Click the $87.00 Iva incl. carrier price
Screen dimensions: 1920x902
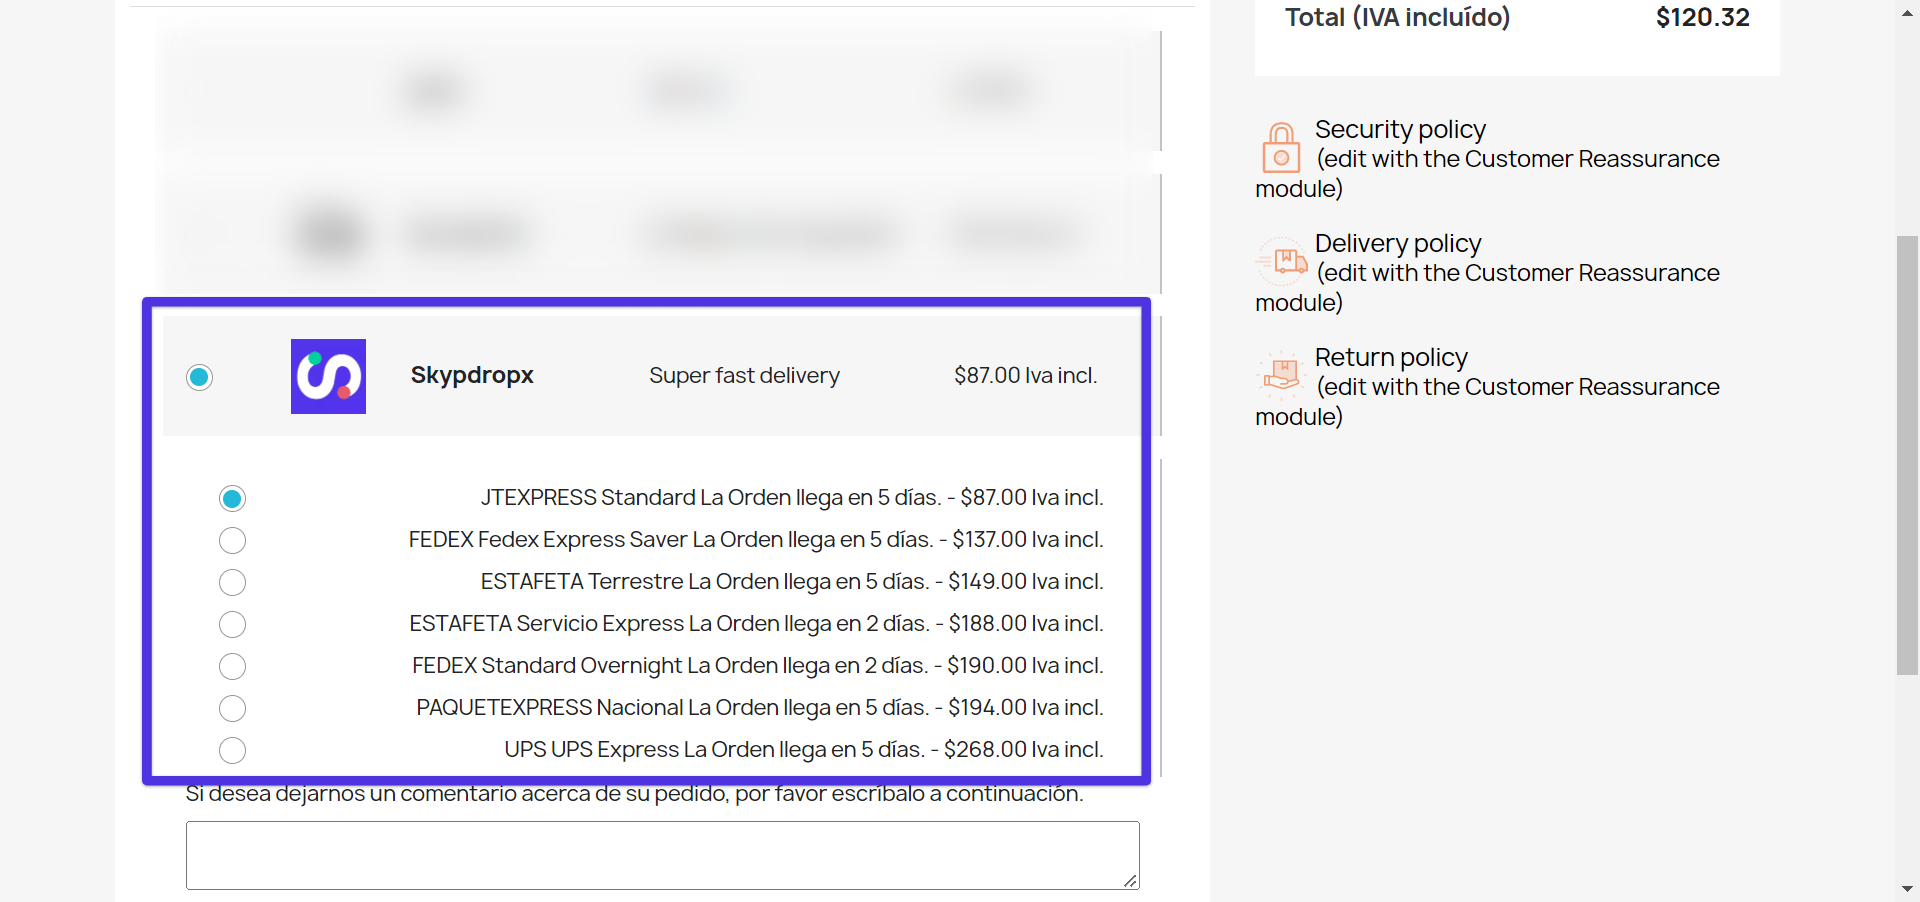pos(1025,376)
